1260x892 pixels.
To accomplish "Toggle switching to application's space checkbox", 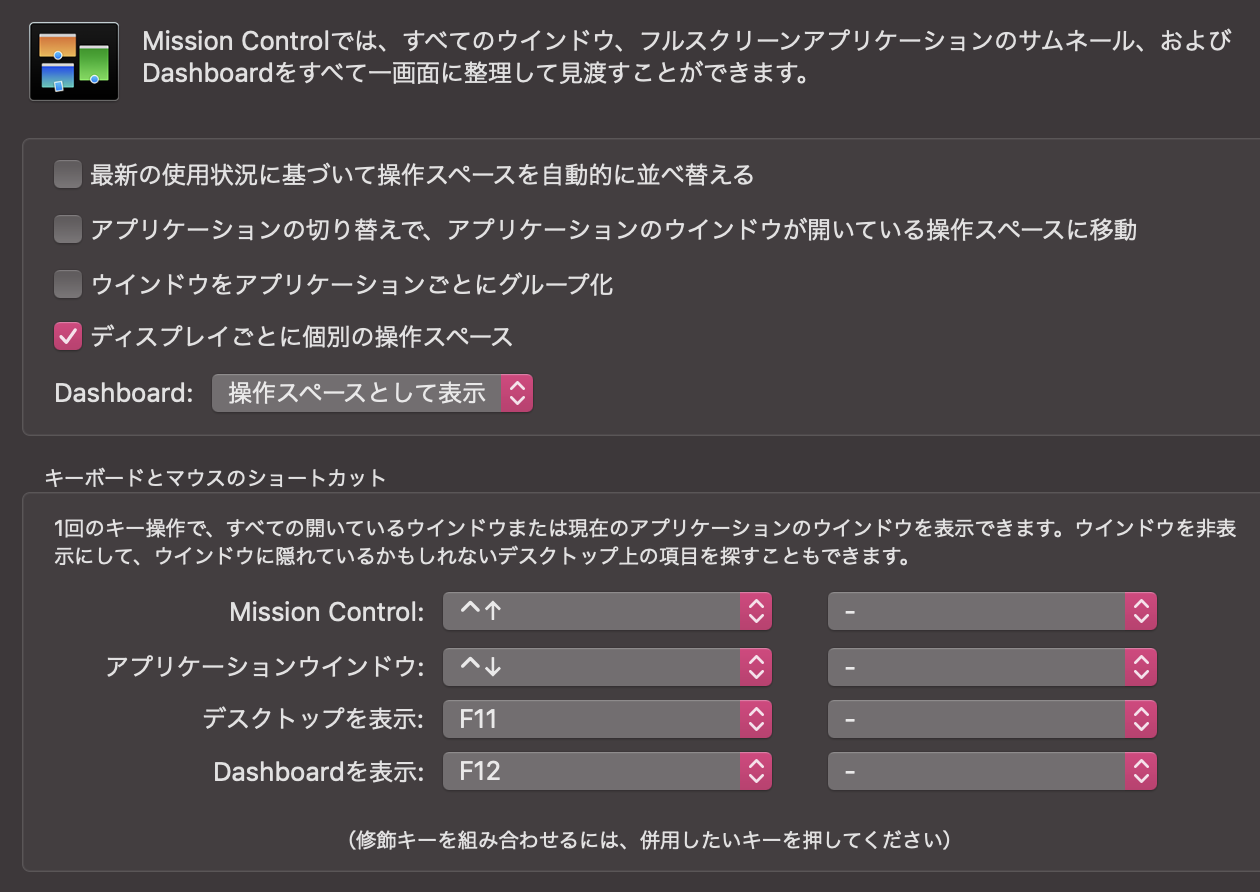I will click(x=68, y=230).
